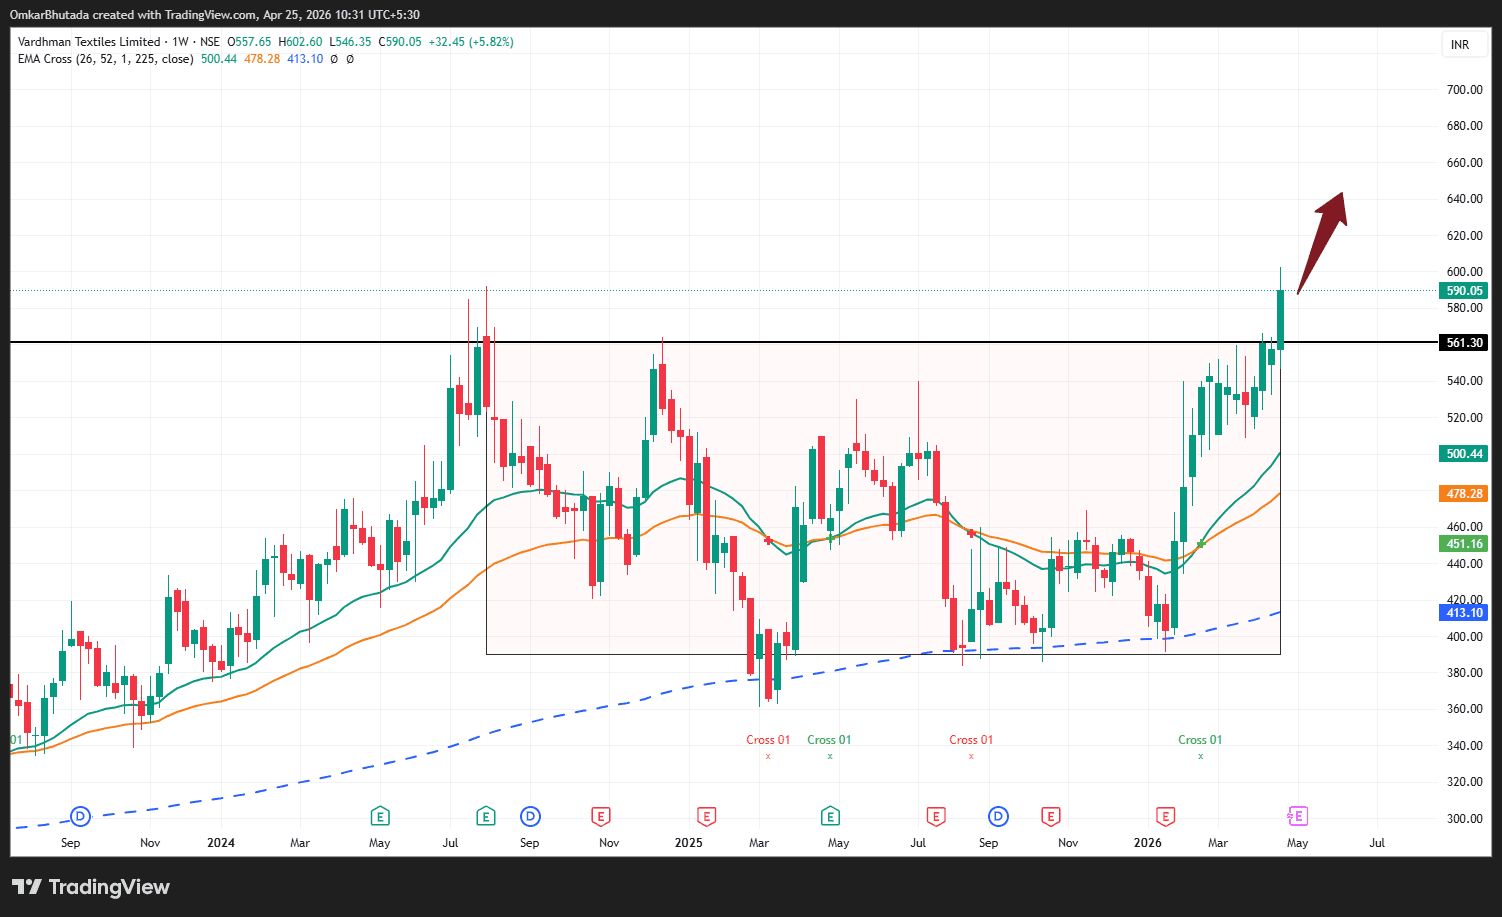
Task: Open the dividend marker near Sep 2025
Action: tap(998, 817)
